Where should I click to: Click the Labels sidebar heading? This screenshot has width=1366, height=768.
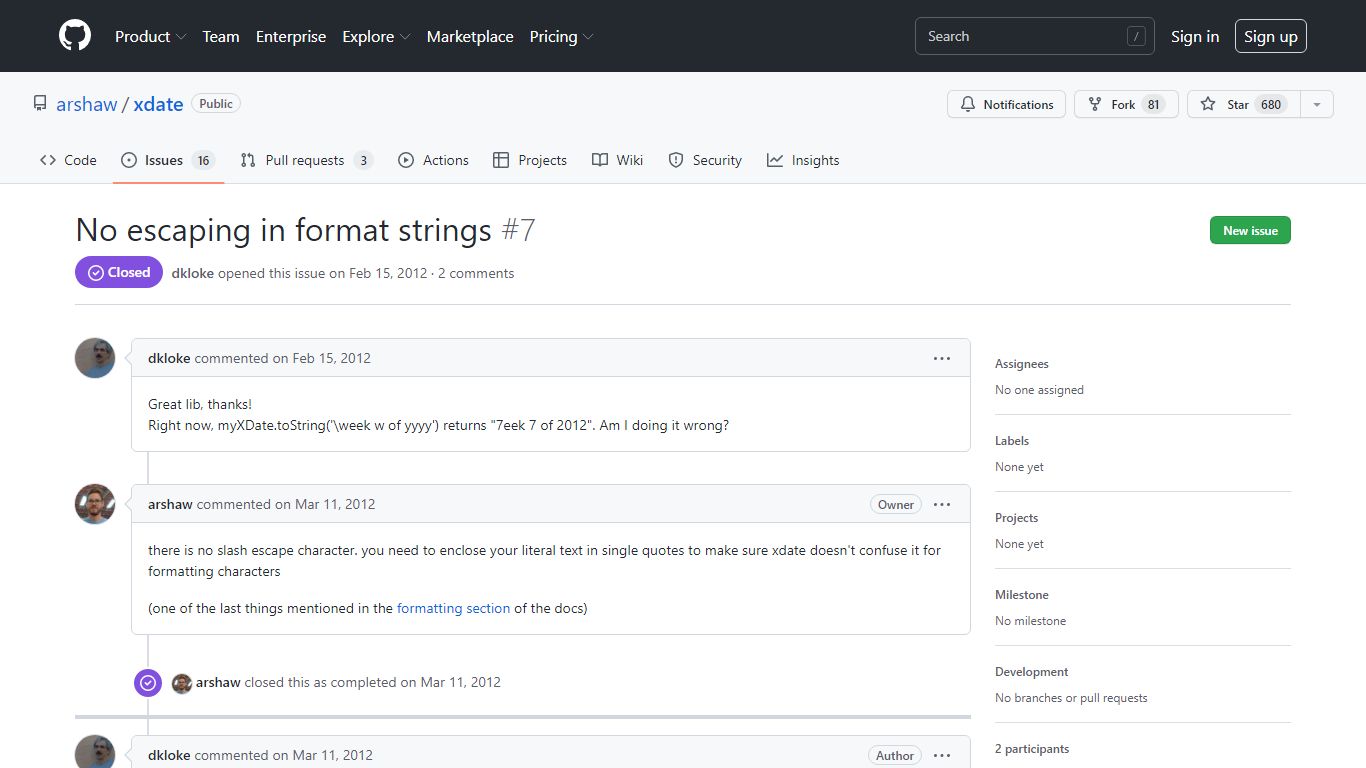click(1012, 440)
